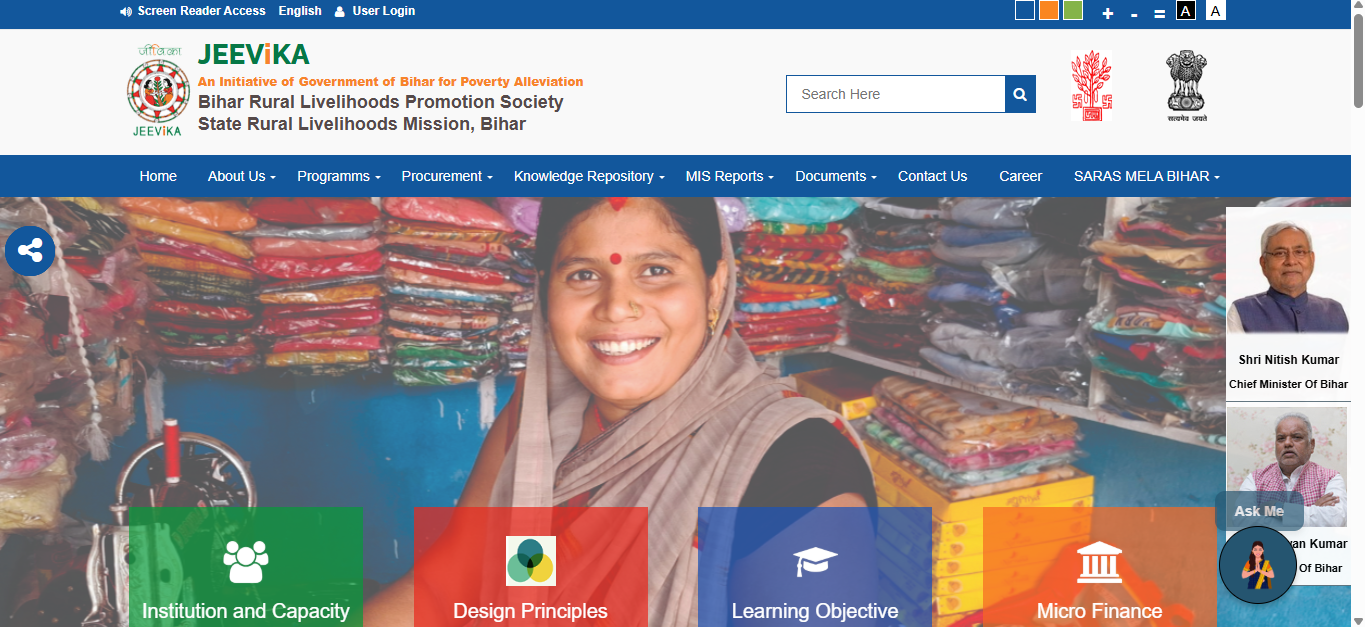The width and height of the screenshot is (1365, 627).
Task: Increase font size with plus sign
Action: coord(1107,13)
